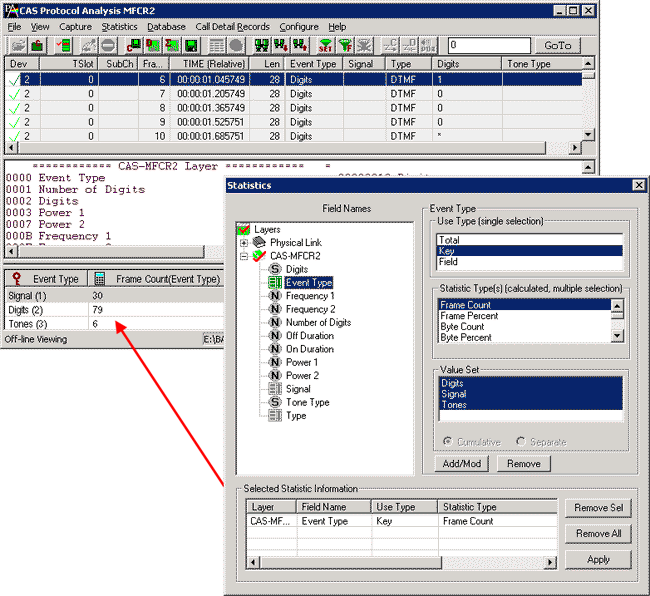
Task: Click the round stop sign toolbar icon
Action: pyautogui.click(x=108, y=45)
